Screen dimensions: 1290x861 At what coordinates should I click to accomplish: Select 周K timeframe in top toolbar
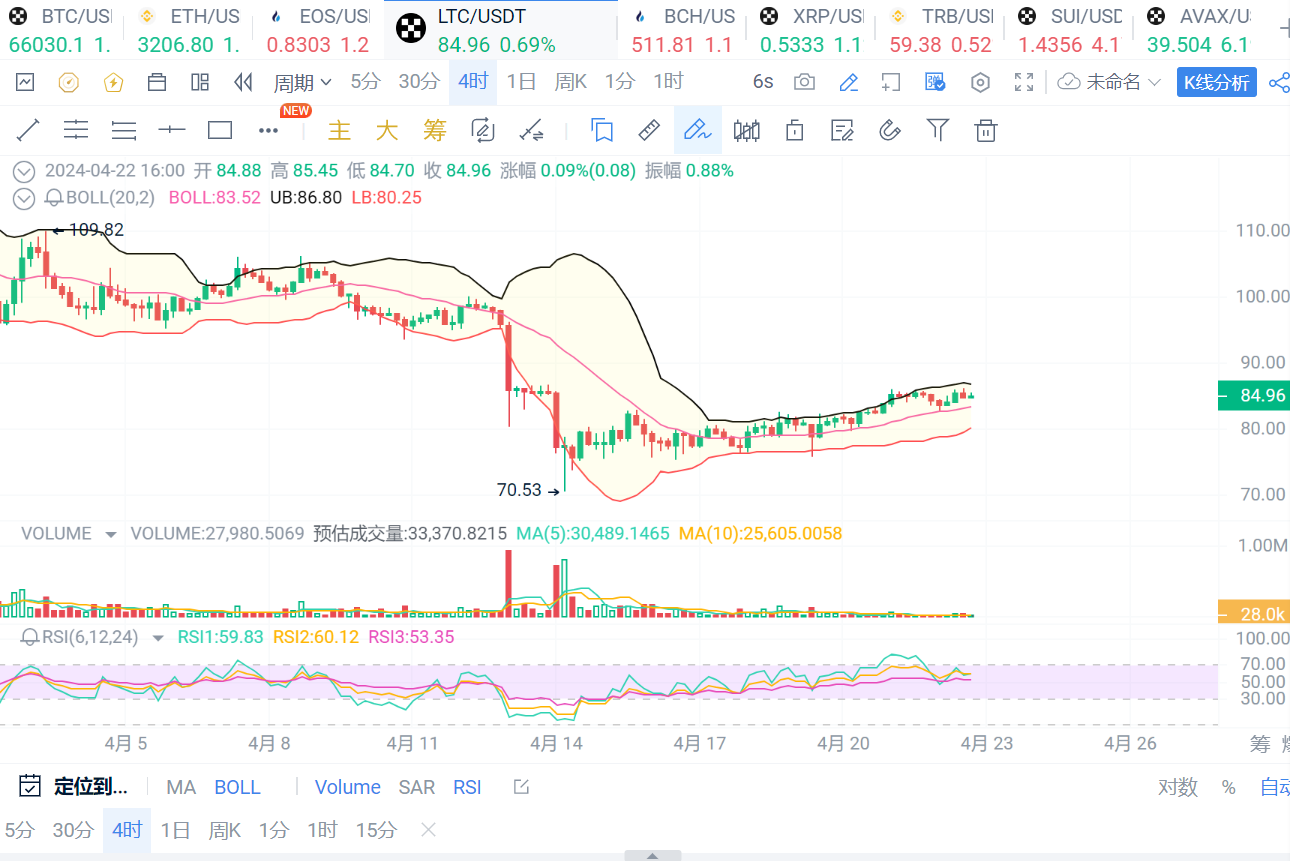[571, 82]
